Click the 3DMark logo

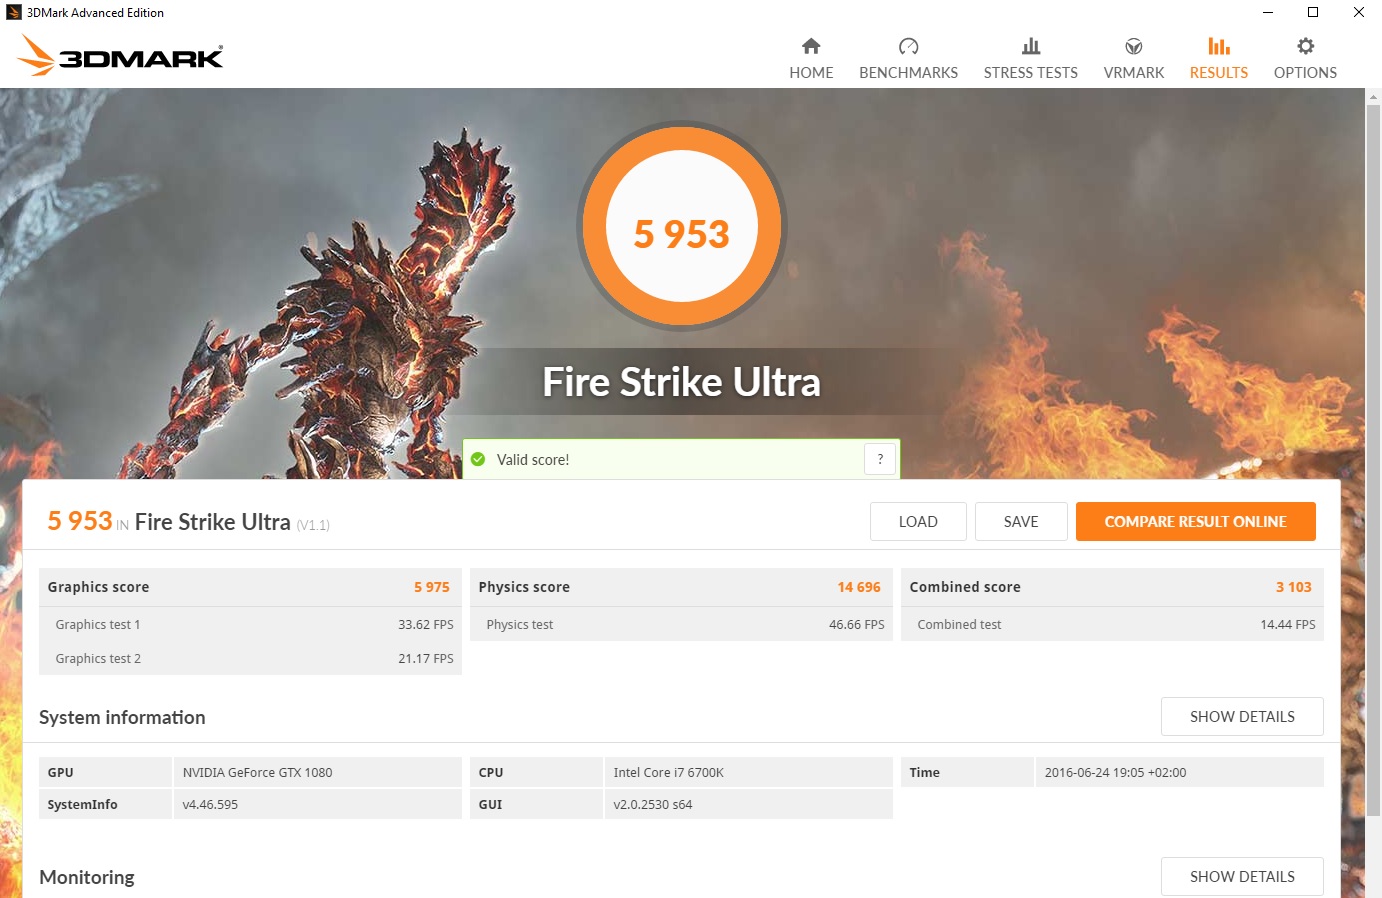tap(120, 56)
